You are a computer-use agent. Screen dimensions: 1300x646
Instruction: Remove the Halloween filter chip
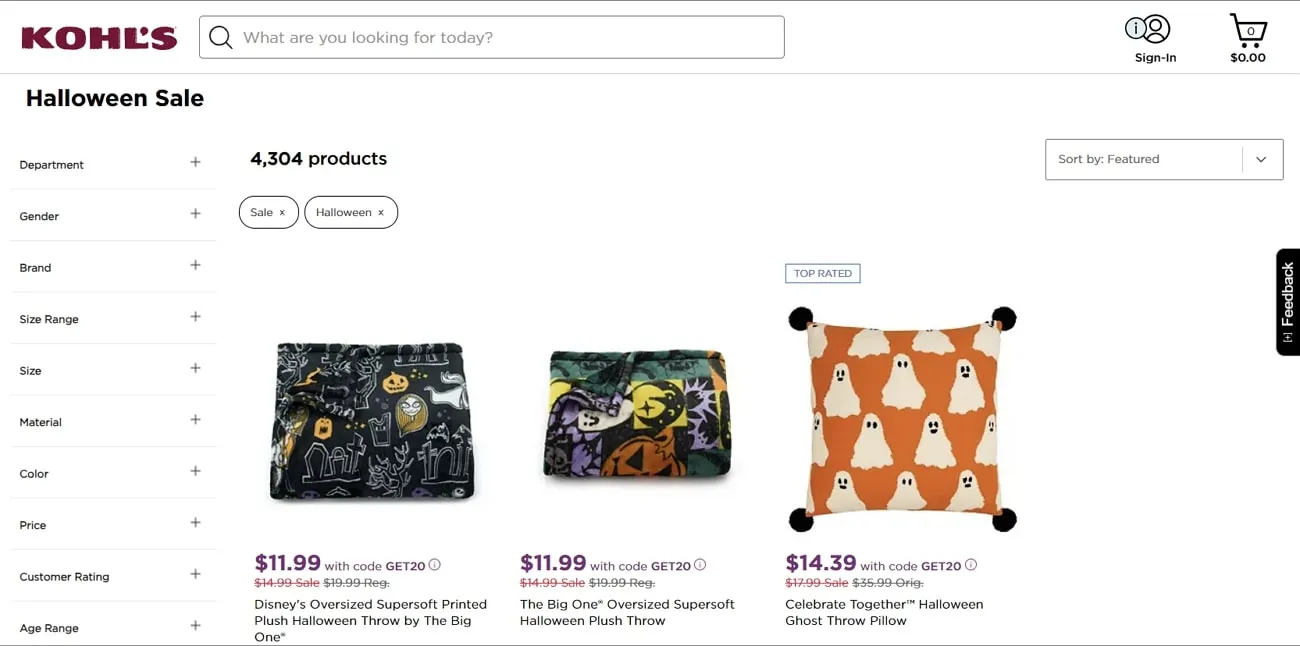pyautogui.click(x=381, y=213)
